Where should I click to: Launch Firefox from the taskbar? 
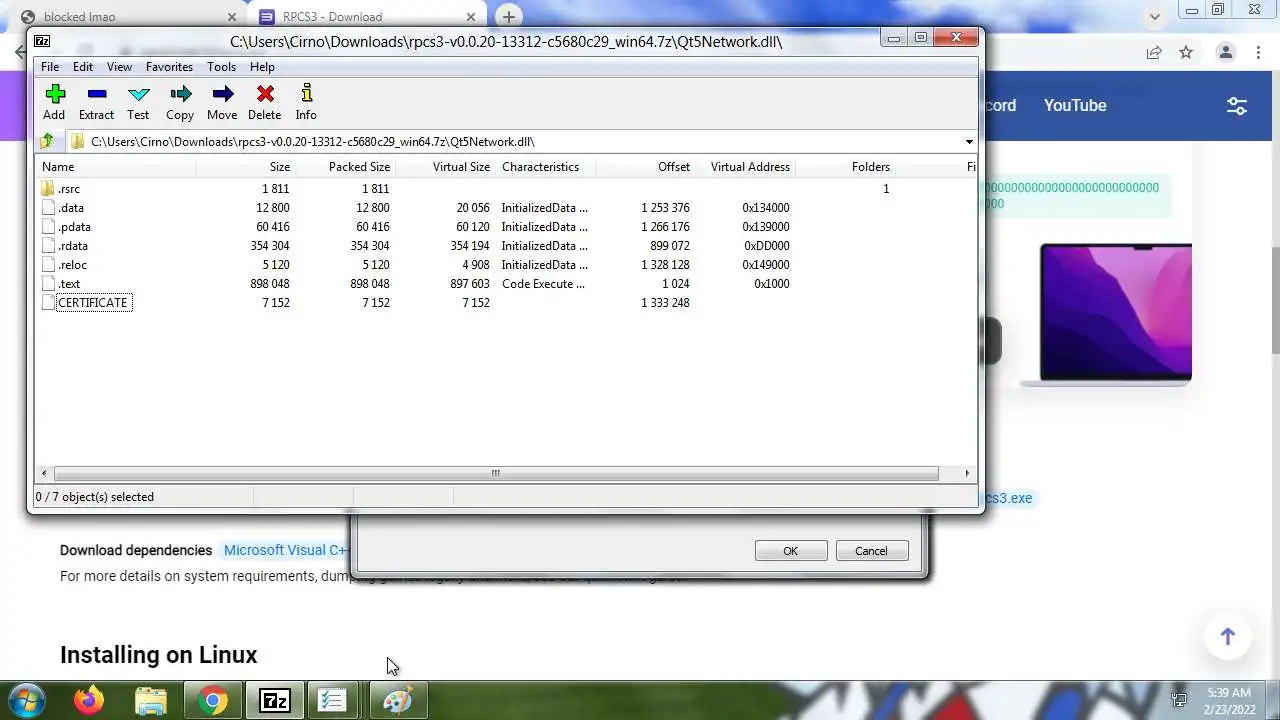point(89,700)
